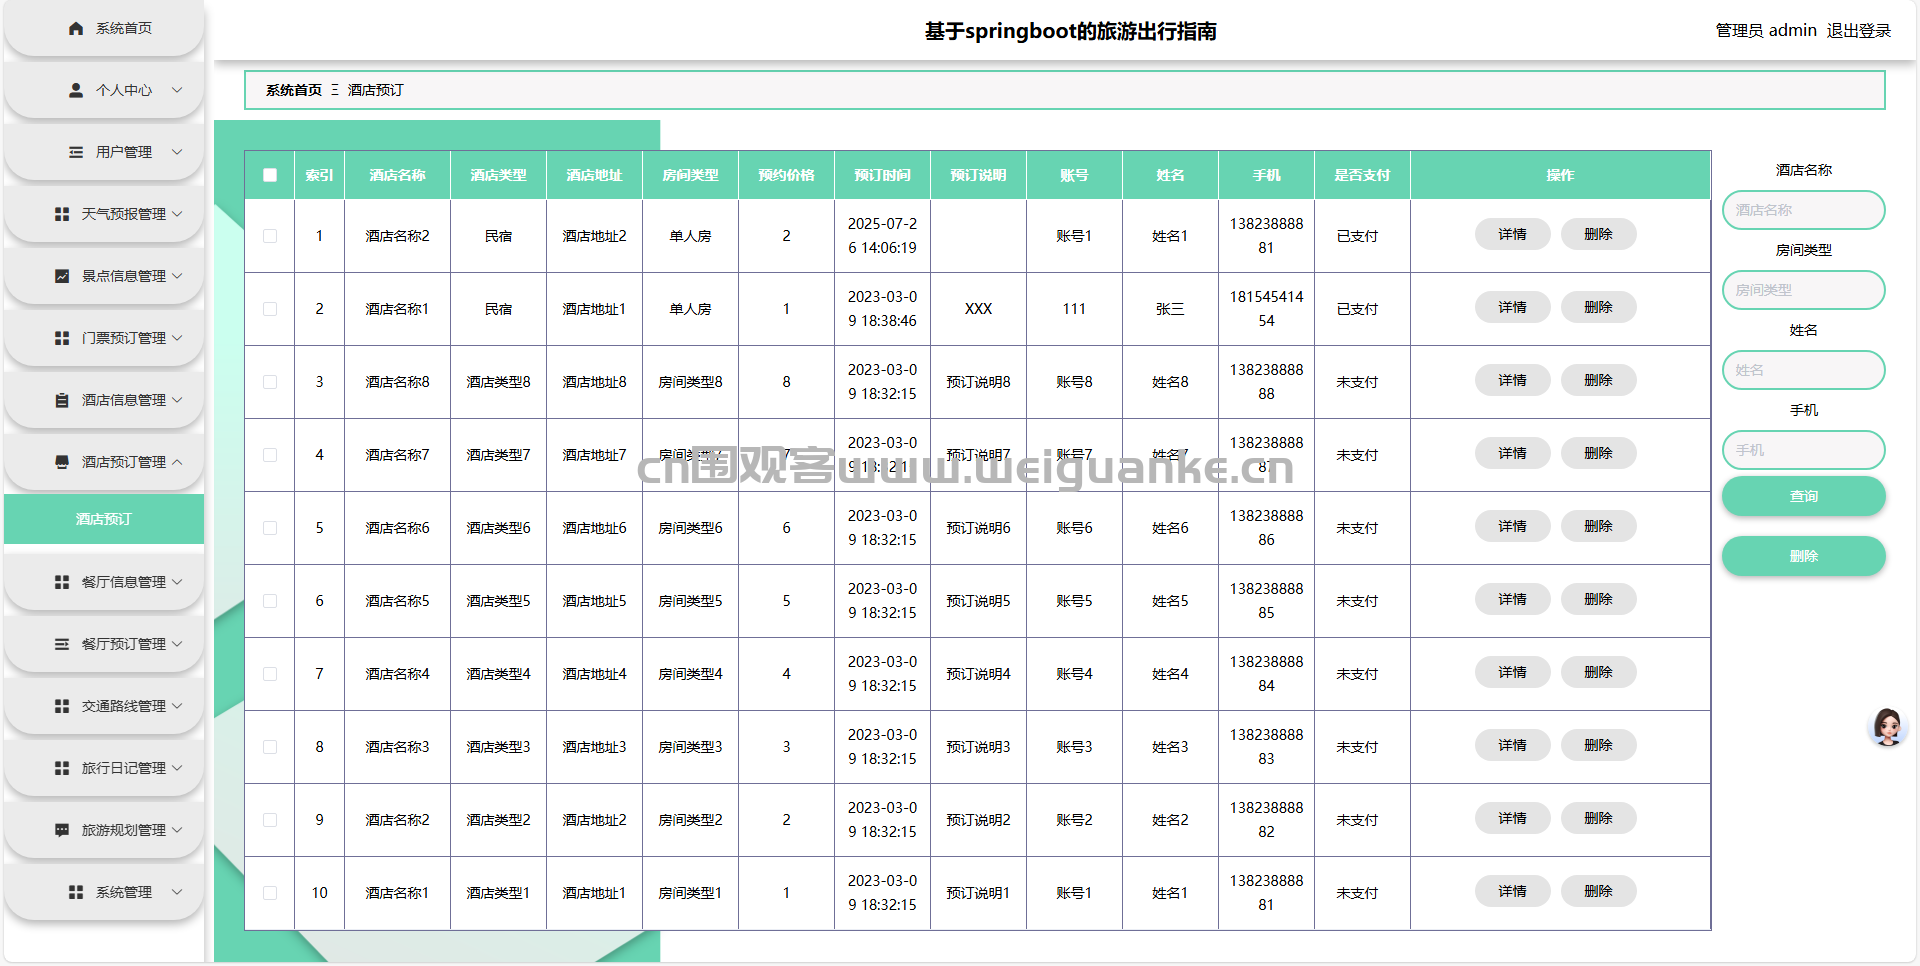Click the home icon beside 系统首页

(x=76, y=28)
